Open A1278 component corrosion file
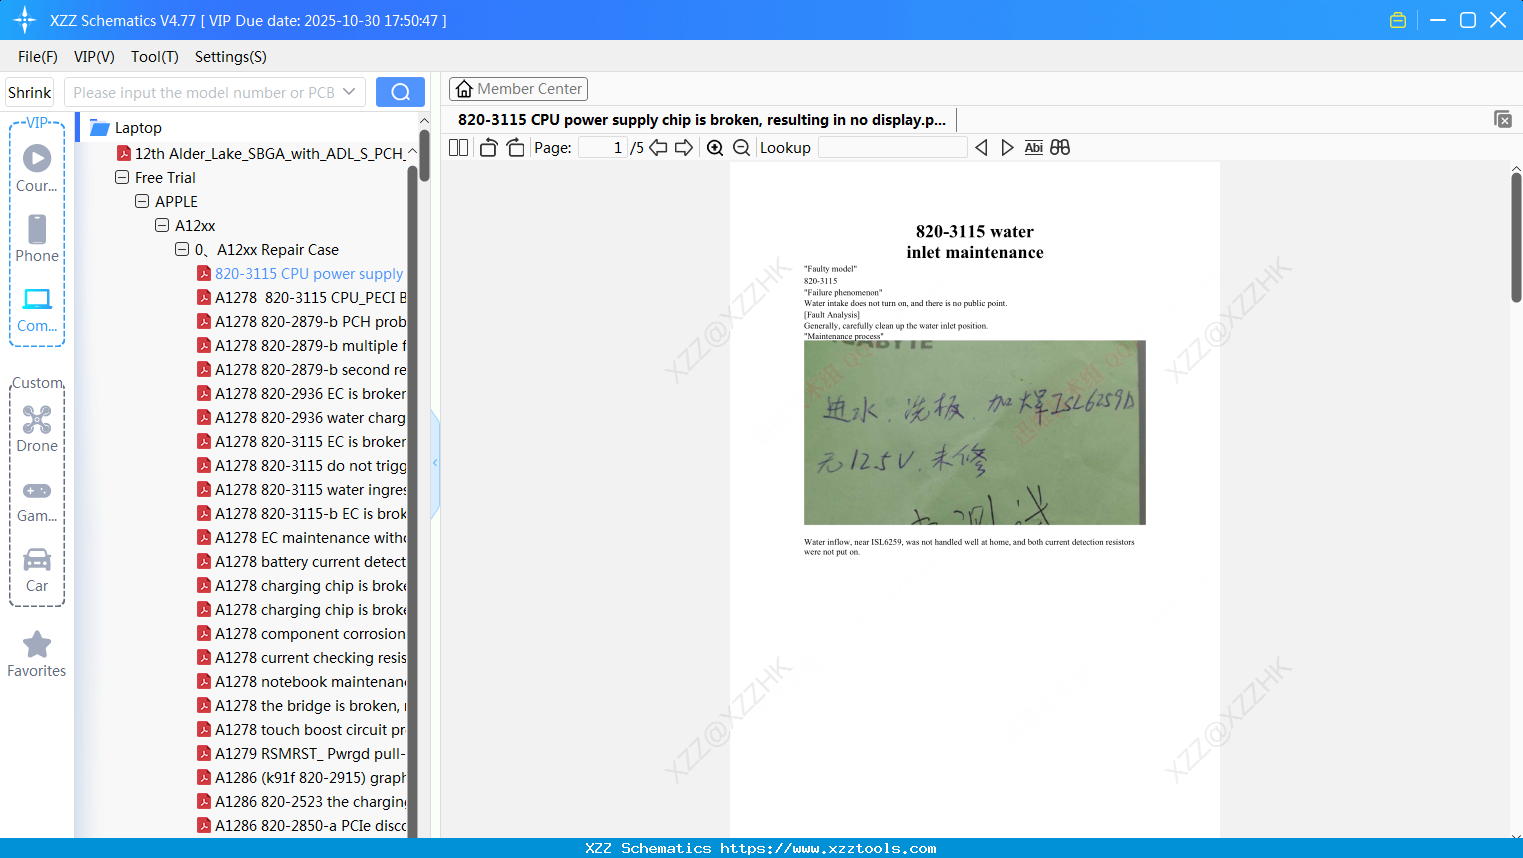 point(301,633)
